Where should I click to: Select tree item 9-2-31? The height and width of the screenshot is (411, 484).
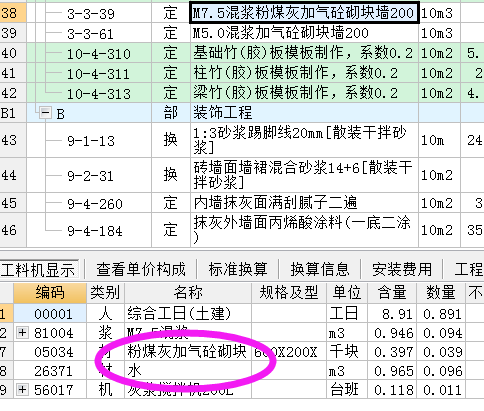click(x=90, y=176)
